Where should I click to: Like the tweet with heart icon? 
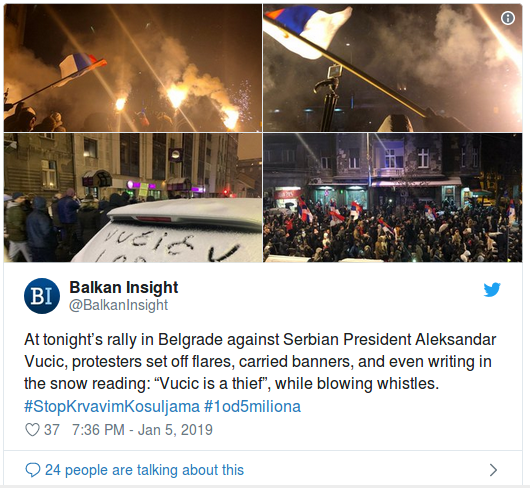tap(32, 430)
